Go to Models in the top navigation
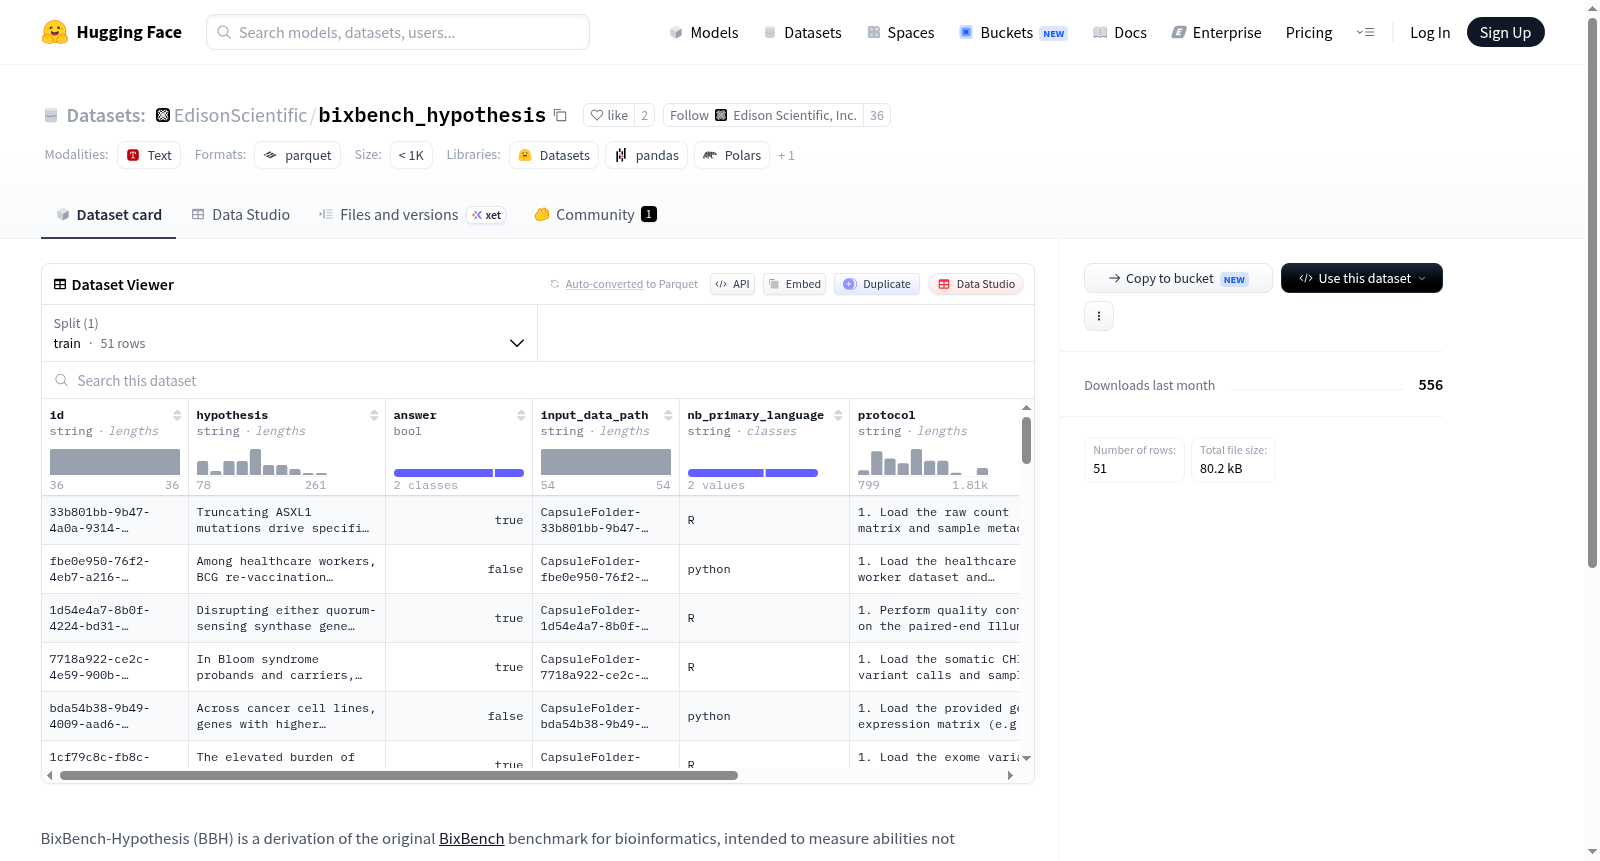Screen dimensions: 1600x861 pyautogui.click(x=704, y=33)
